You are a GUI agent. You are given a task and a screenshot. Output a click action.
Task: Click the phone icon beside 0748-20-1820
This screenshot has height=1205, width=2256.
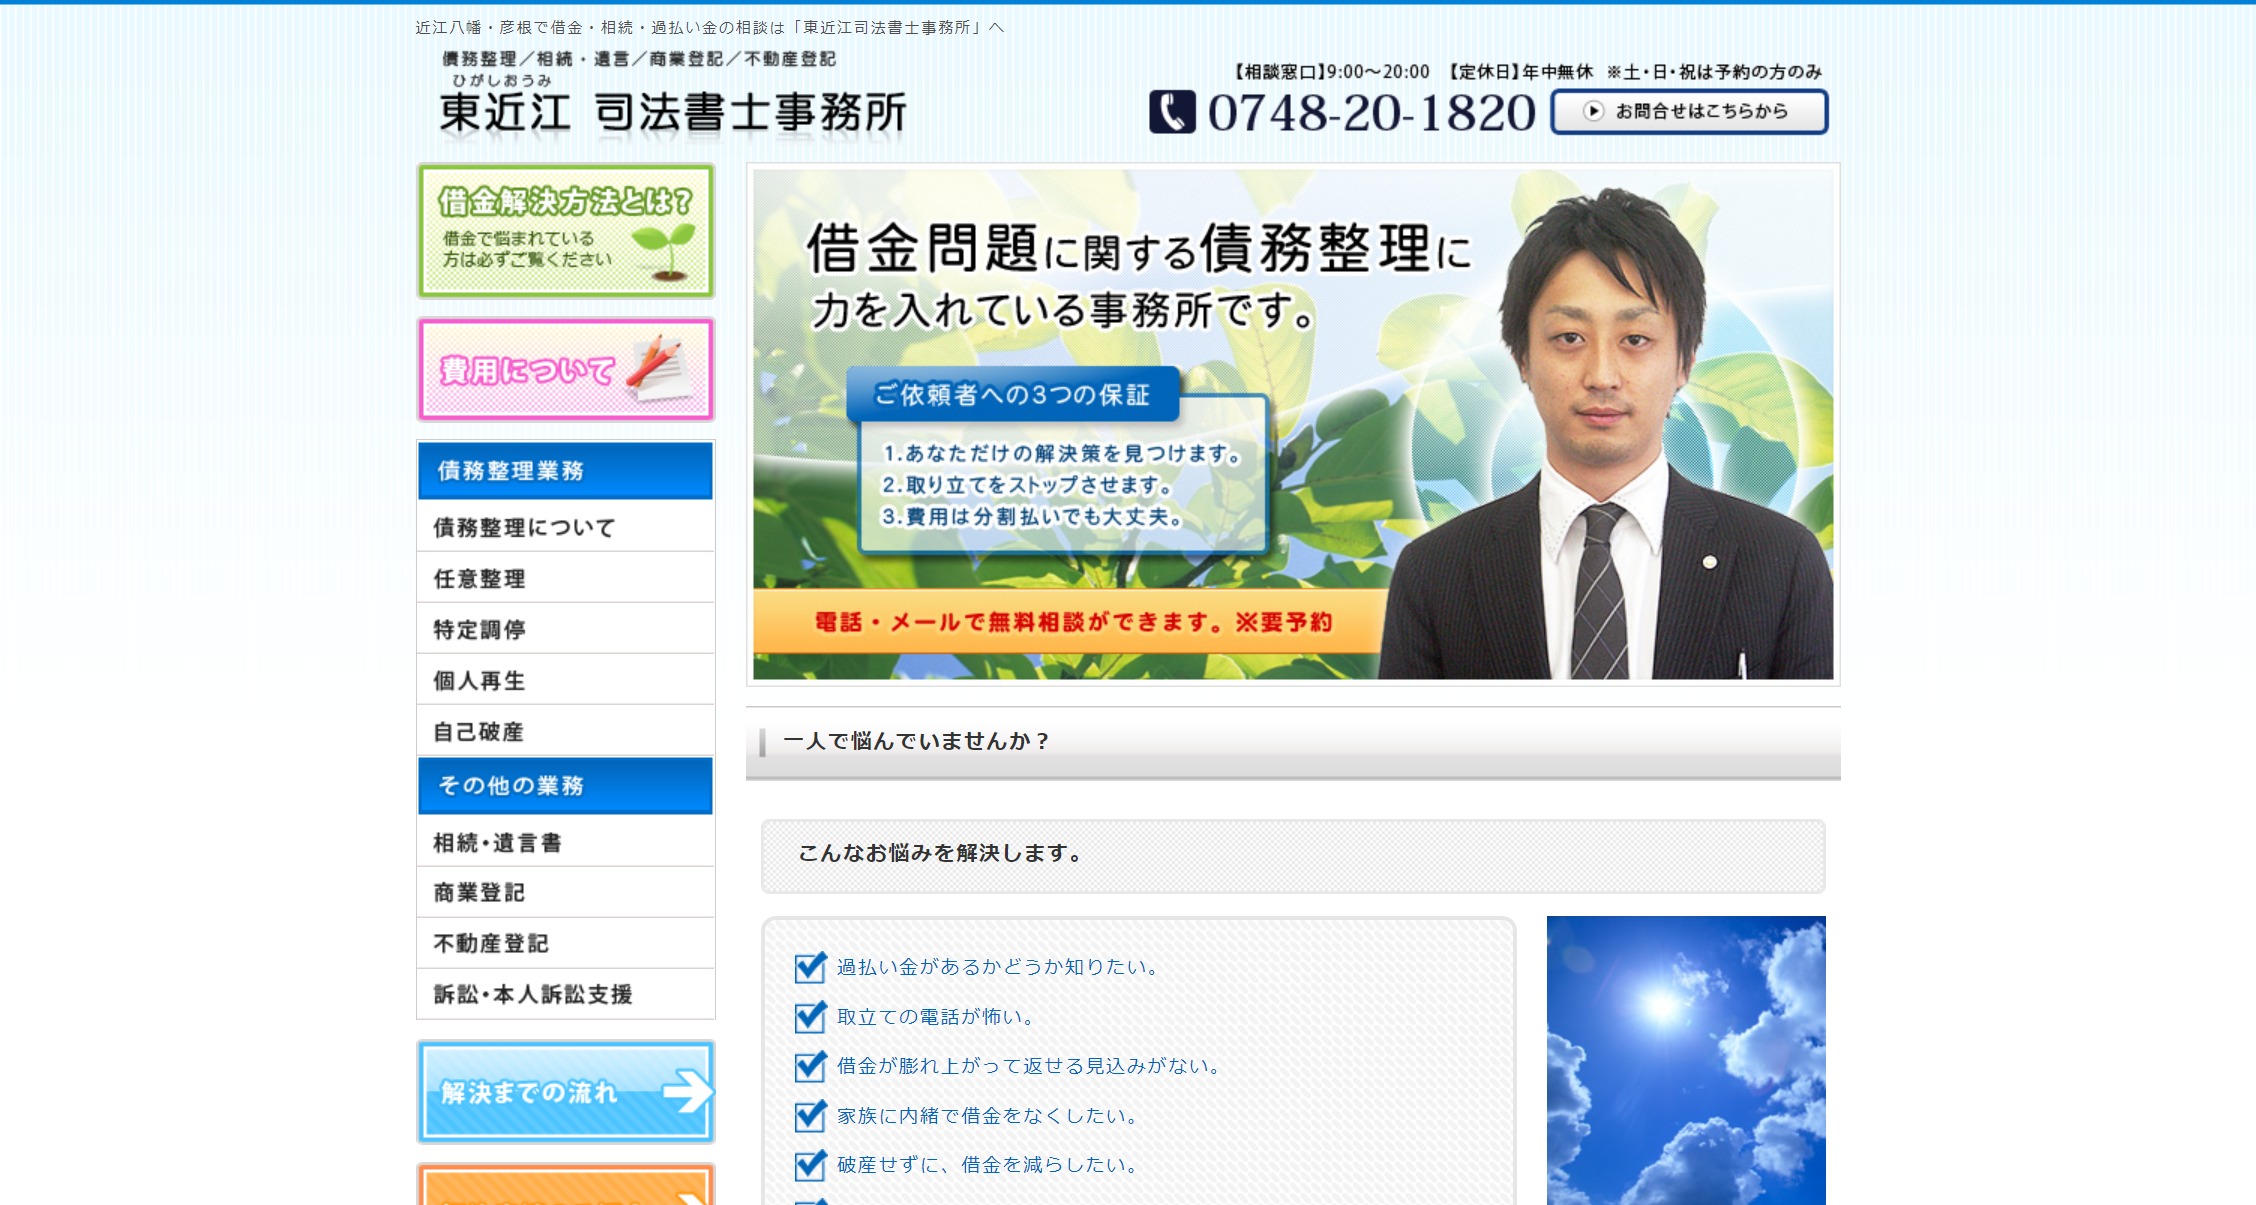(x=1172, y=112)
